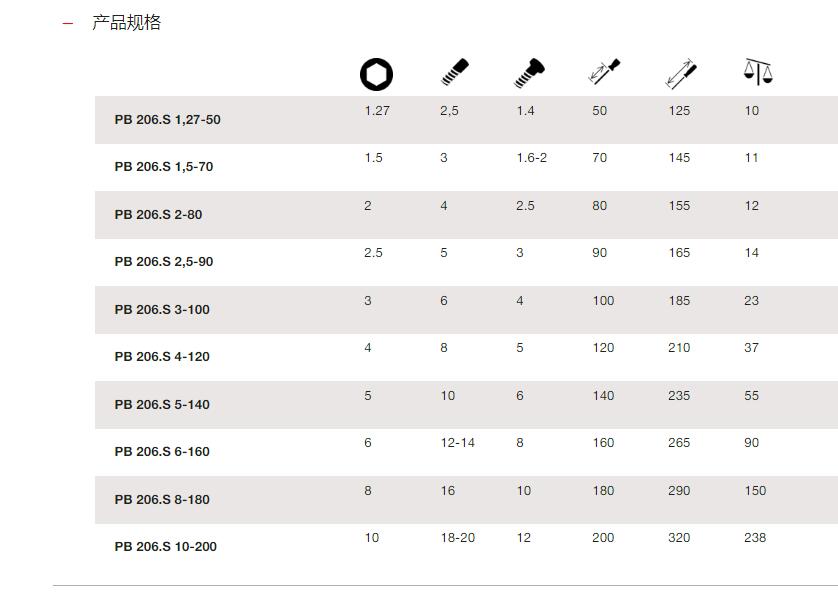Select model PB 206.S 6-160
This screenshot has height=598, width=838.
[x=162, y=452]
